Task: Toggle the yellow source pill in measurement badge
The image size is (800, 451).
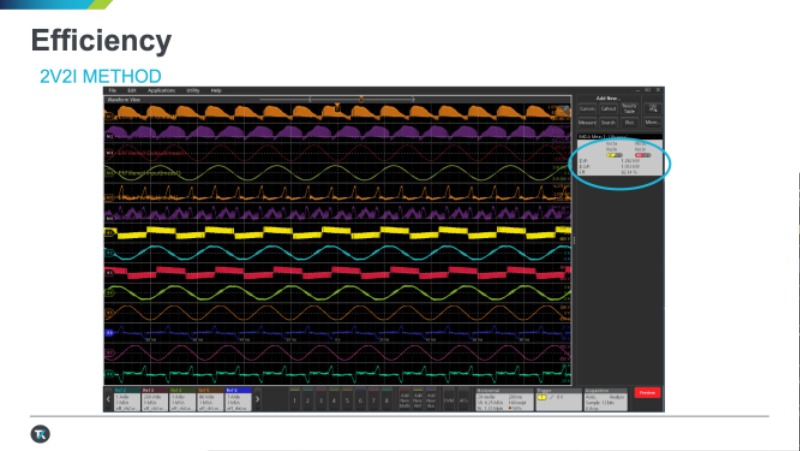Action: (x=614, y=155)
